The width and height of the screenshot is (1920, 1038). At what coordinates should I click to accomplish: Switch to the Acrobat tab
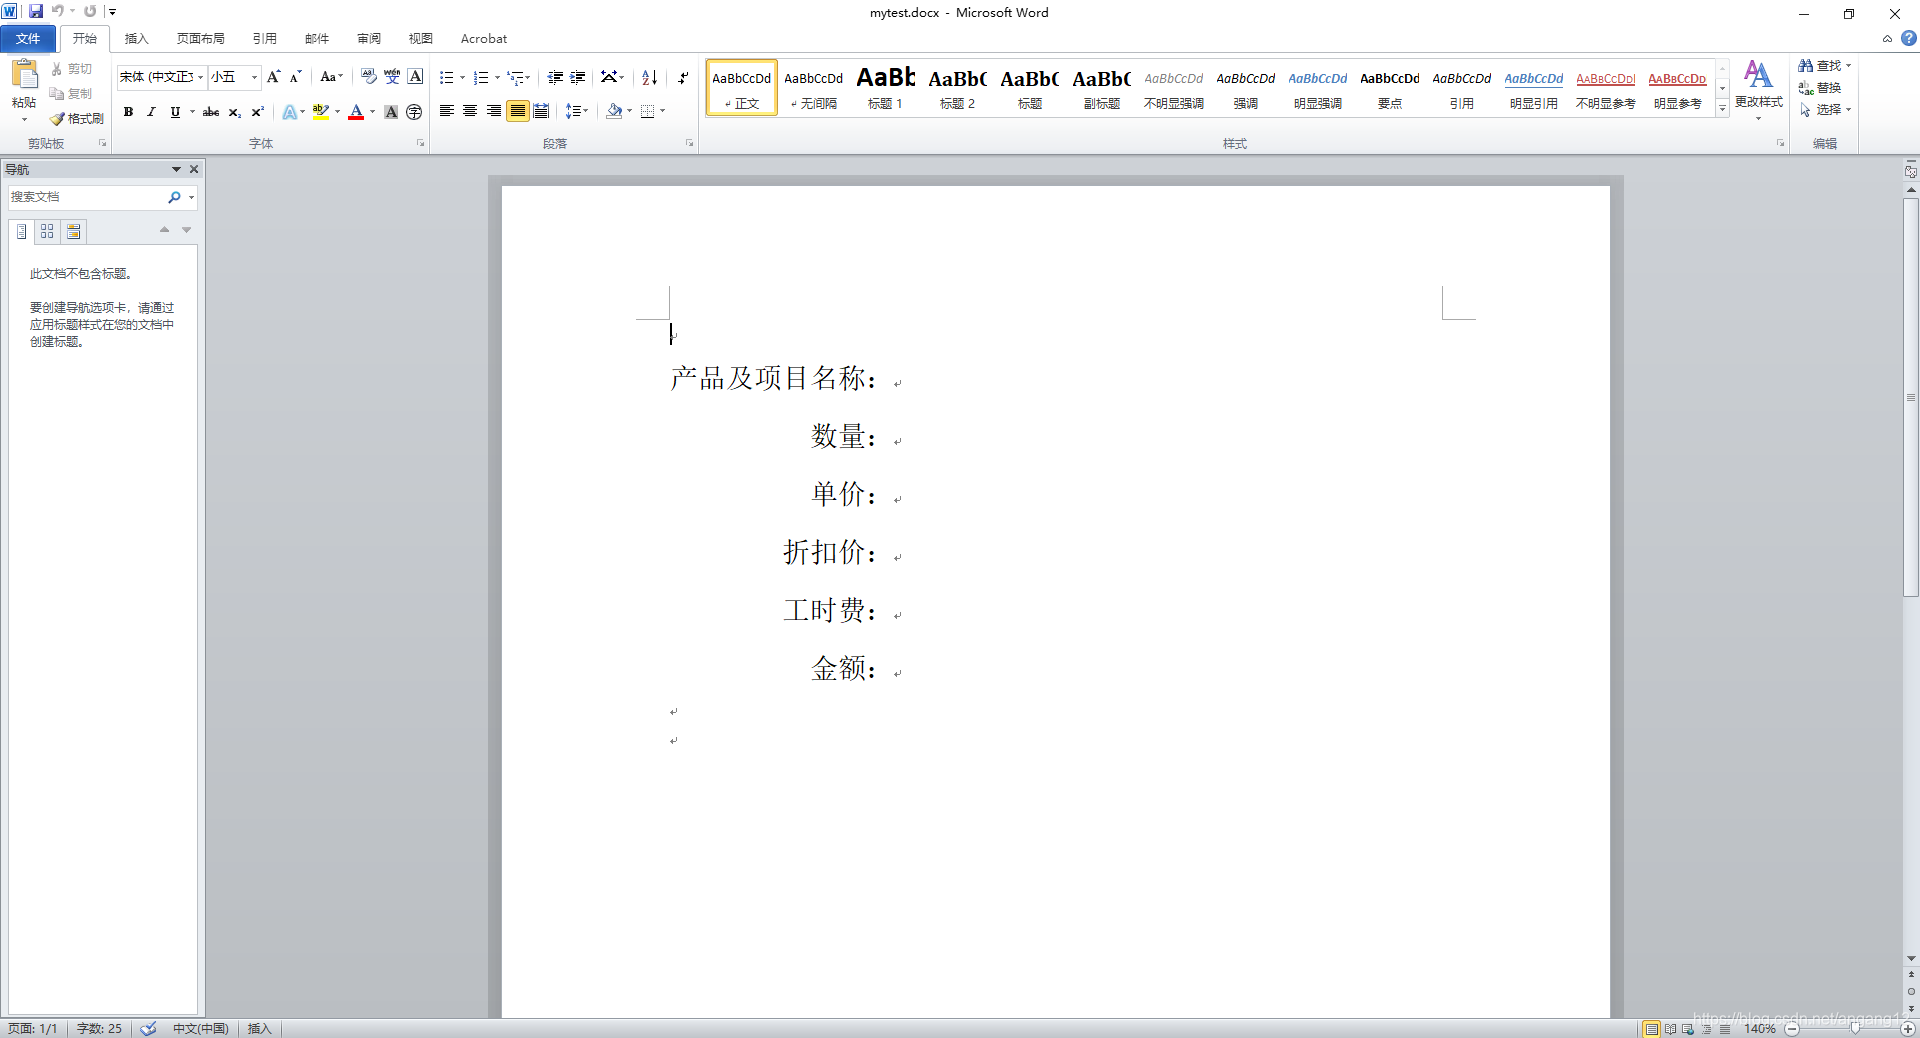coord(484,39)
